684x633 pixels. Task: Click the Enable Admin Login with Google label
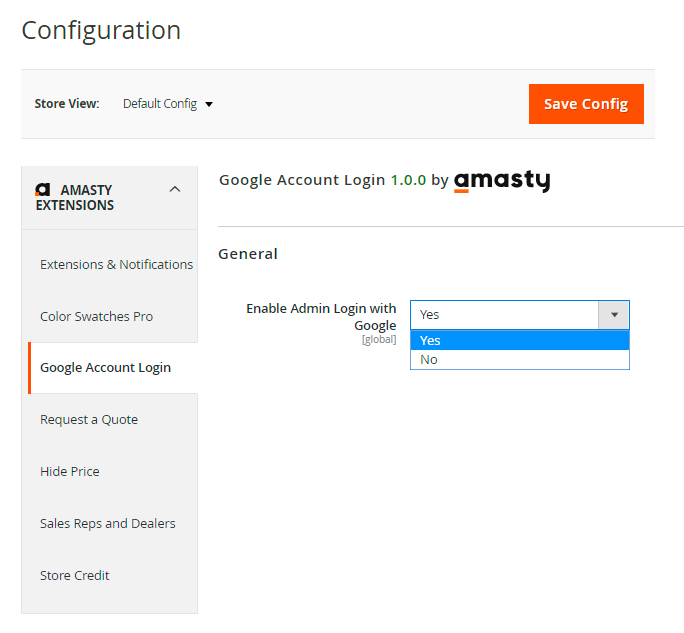coord(321,317)
